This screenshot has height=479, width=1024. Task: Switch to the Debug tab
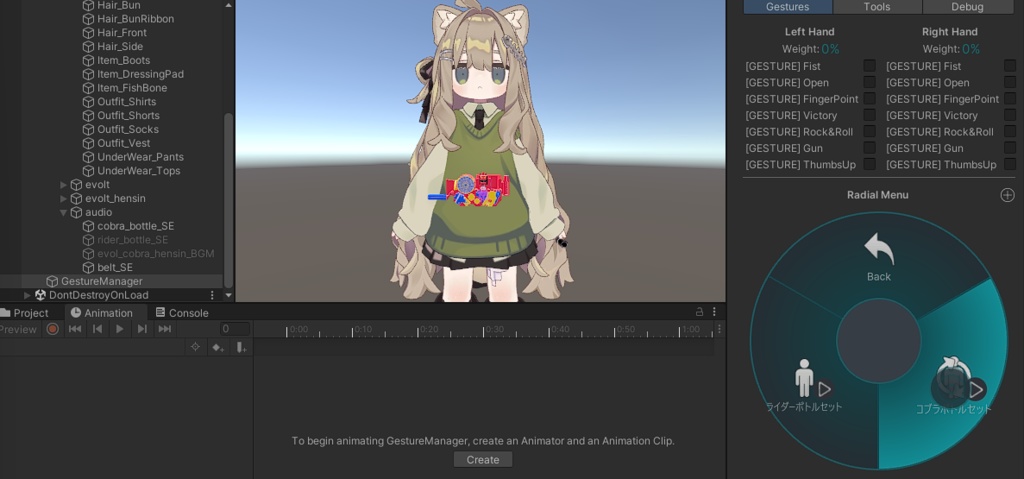pyautogui.click(x=967, y=7)
